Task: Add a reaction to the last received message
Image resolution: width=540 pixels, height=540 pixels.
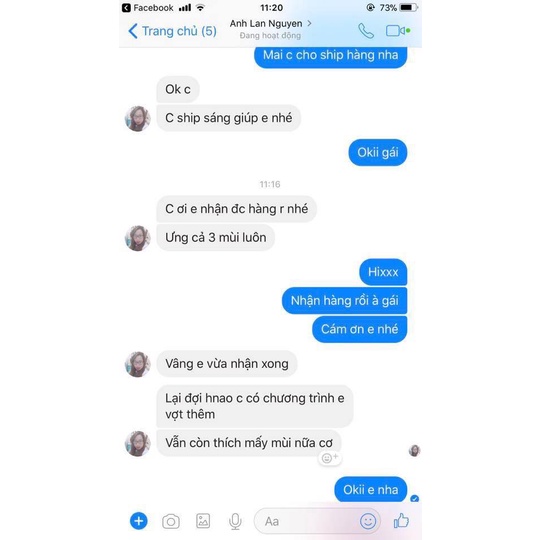Action: [330, 458]
